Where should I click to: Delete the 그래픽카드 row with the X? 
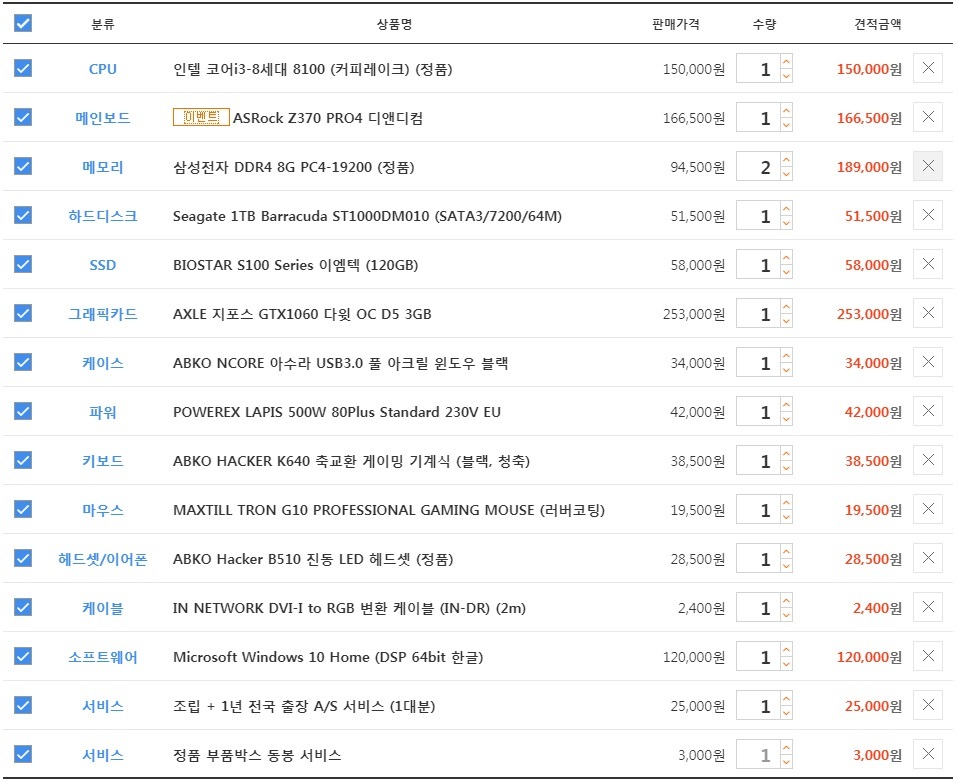coord(927,313)
